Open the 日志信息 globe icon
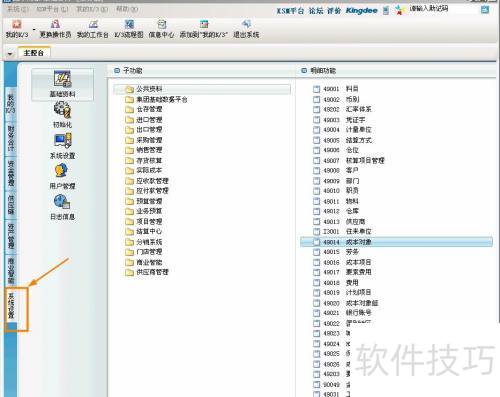The image size is (500, 397). (62, 202)
